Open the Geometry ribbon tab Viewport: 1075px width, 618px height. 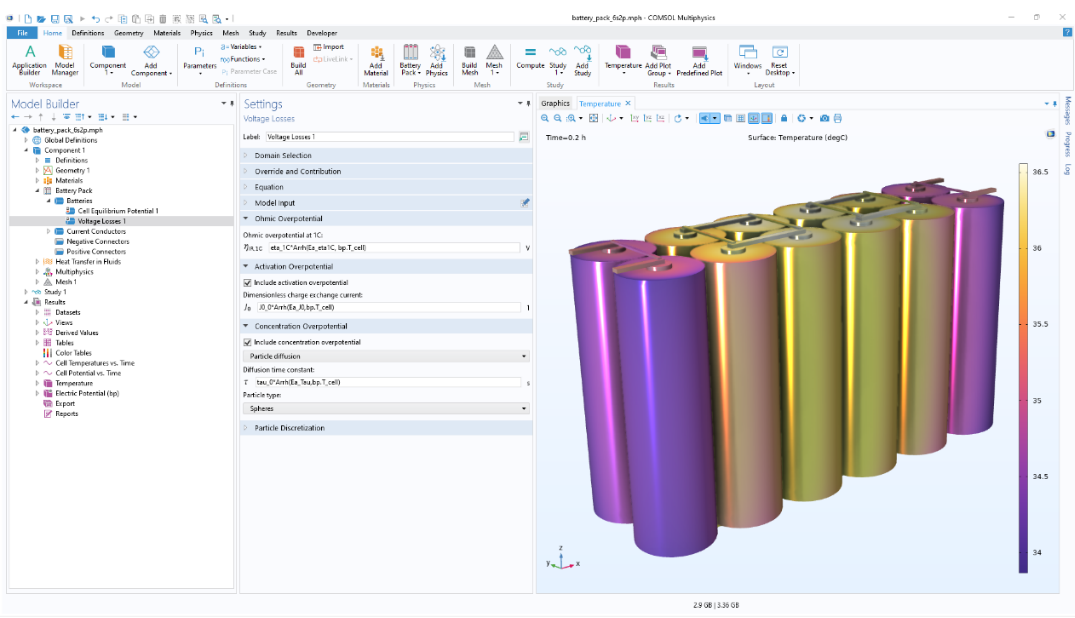pos(129,33)
